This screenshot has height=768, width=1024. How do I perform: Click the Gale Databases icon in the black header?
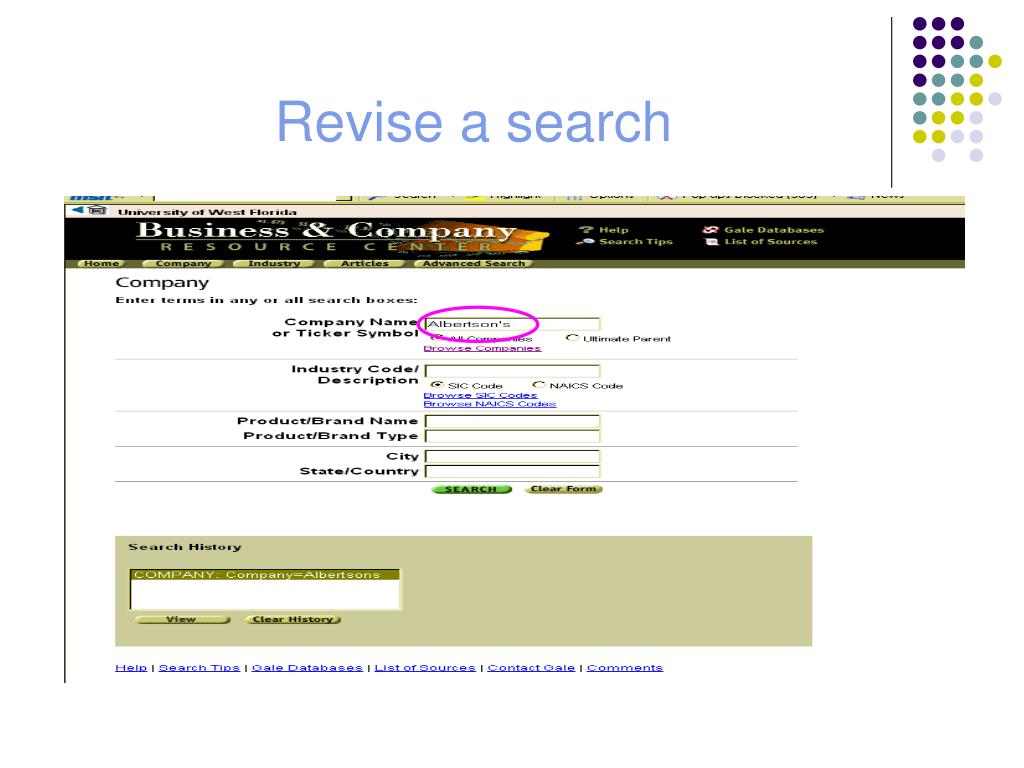[711, 230]
